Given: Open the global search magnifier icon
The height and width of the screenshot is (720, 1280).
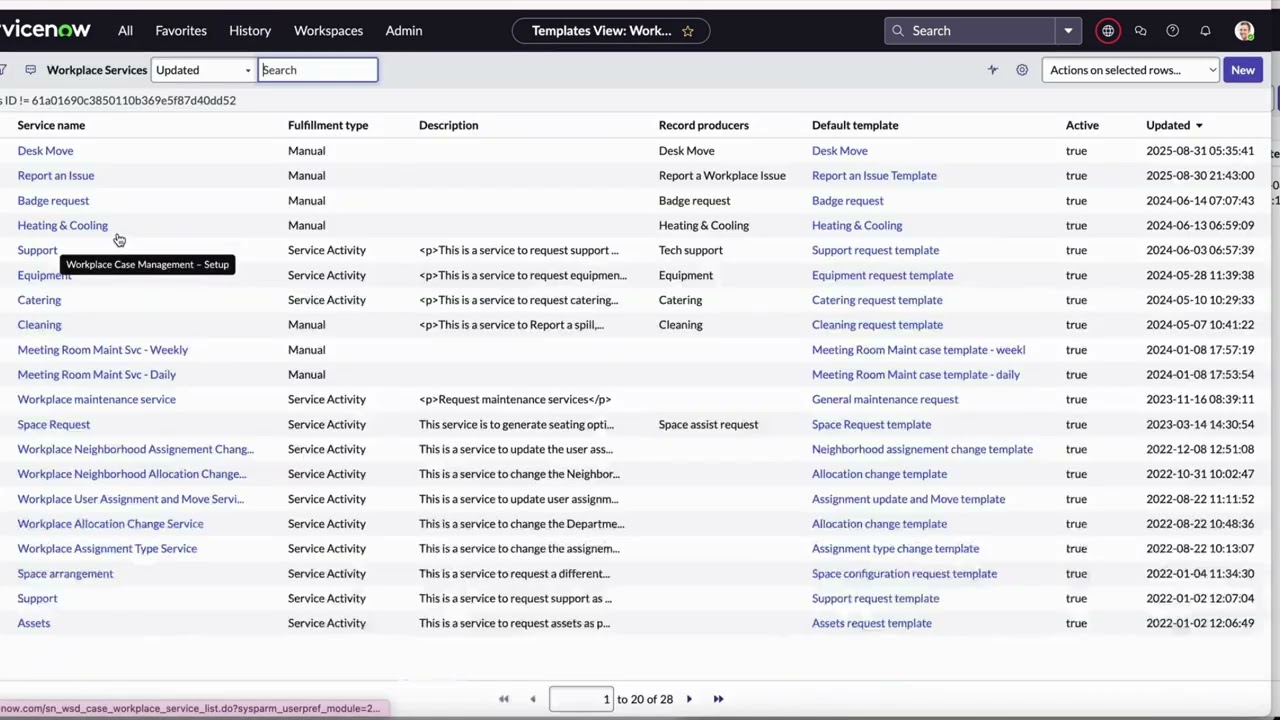Looking at the screenshot, I should [x=898, y=30].
